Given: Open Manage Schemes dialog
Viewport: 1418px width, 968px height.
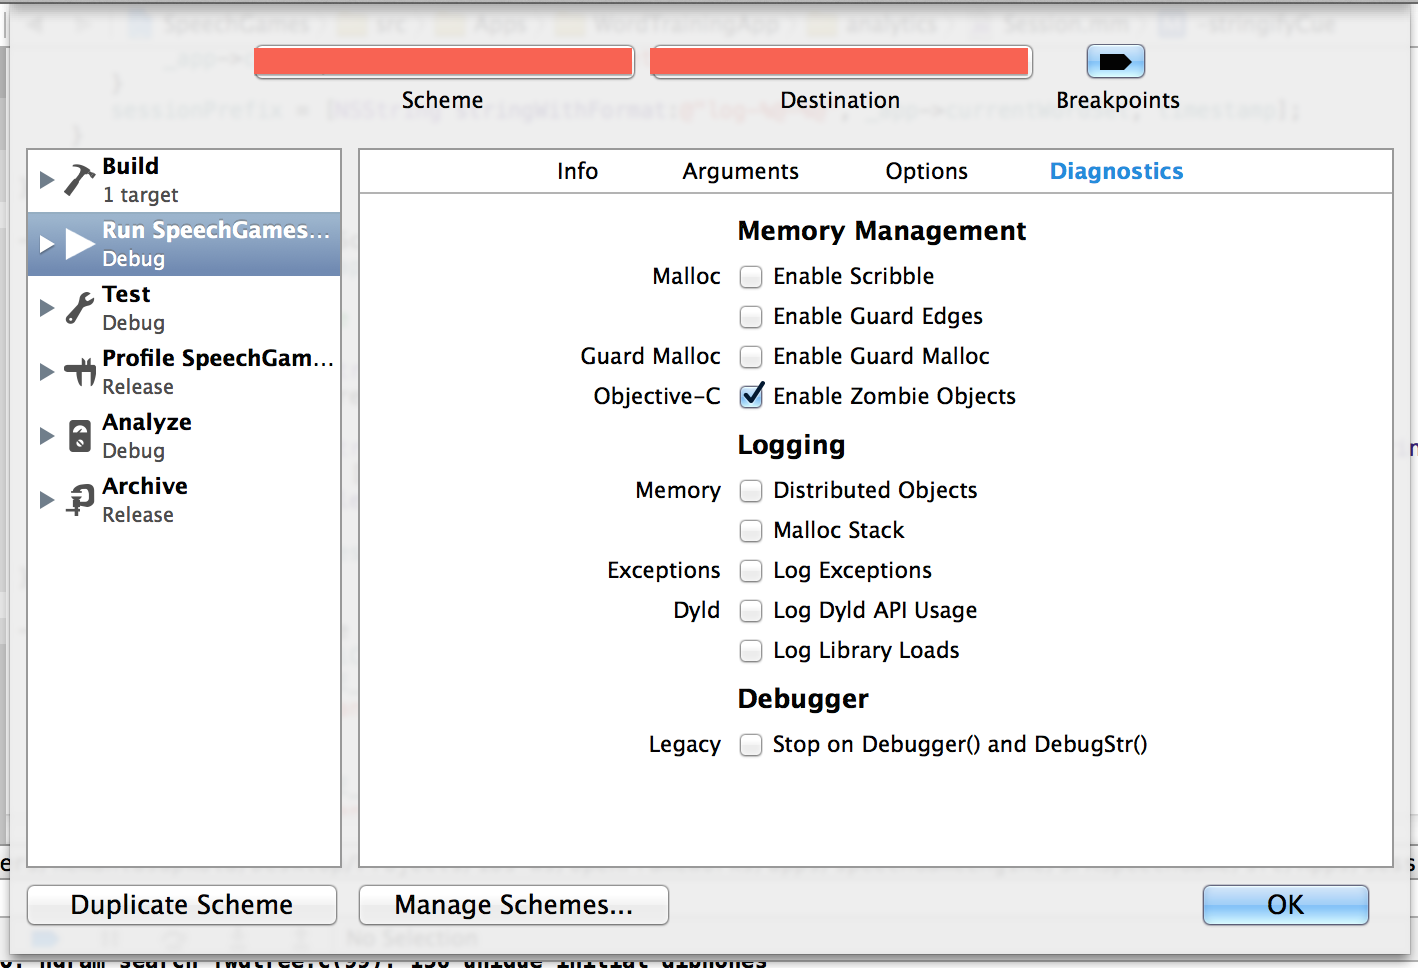Looking at the screenshot, I should [x=514, y=905].
